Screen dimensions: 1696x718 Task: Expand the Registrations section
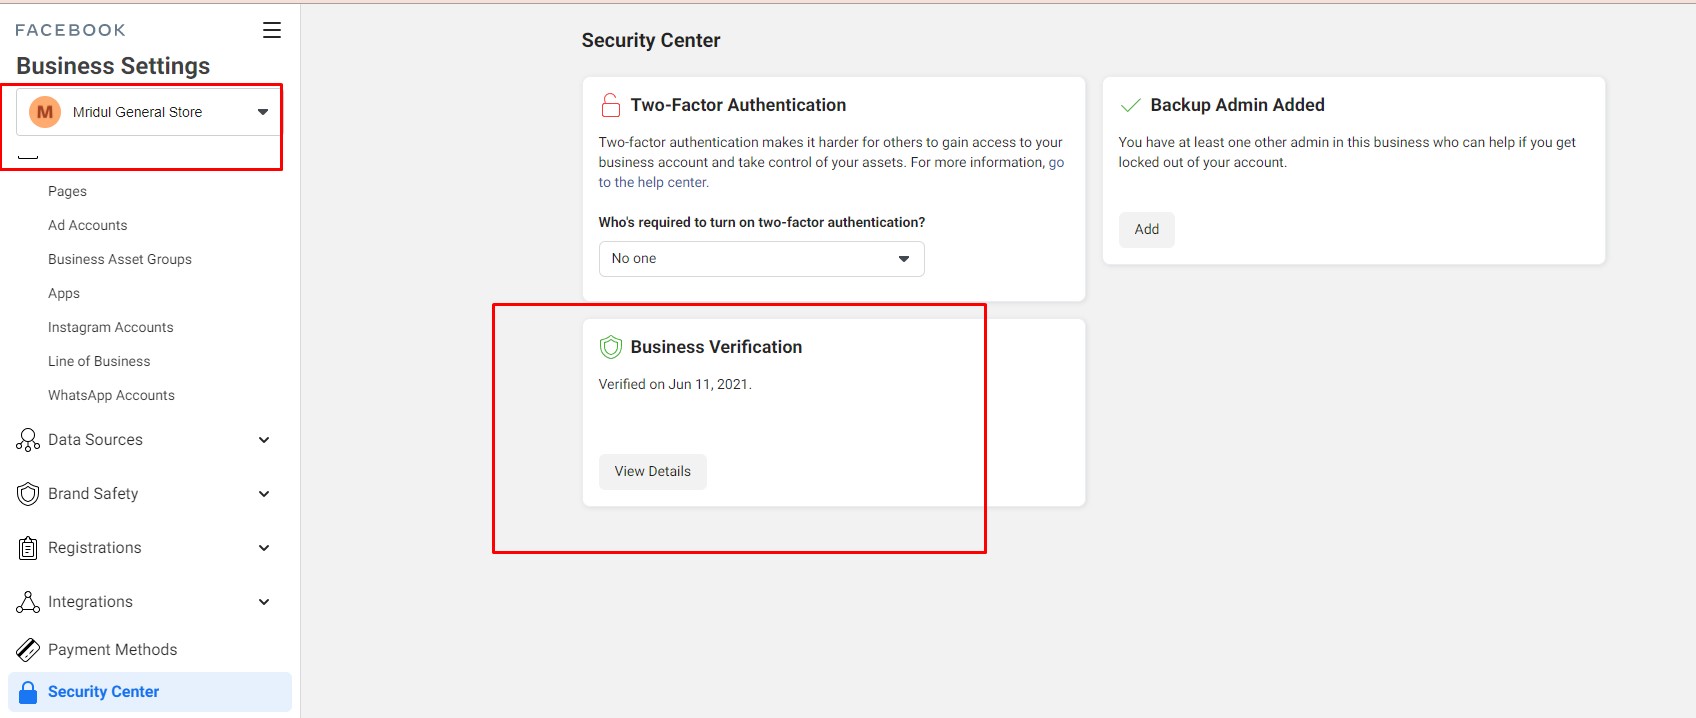(x=264, y=548)
